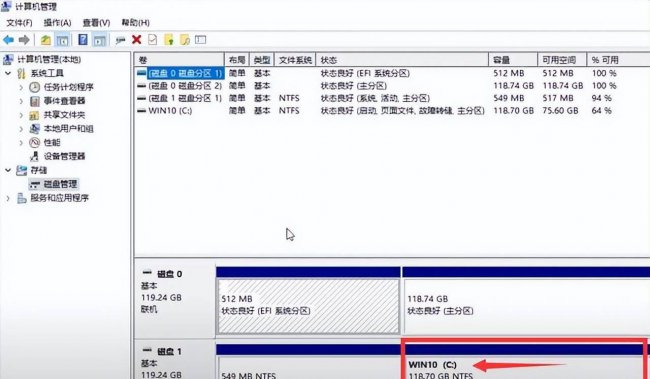This screenshot has width=650, height=379.
Task: Click the 任务计划程序 clock icon
Action: [35, 87]
